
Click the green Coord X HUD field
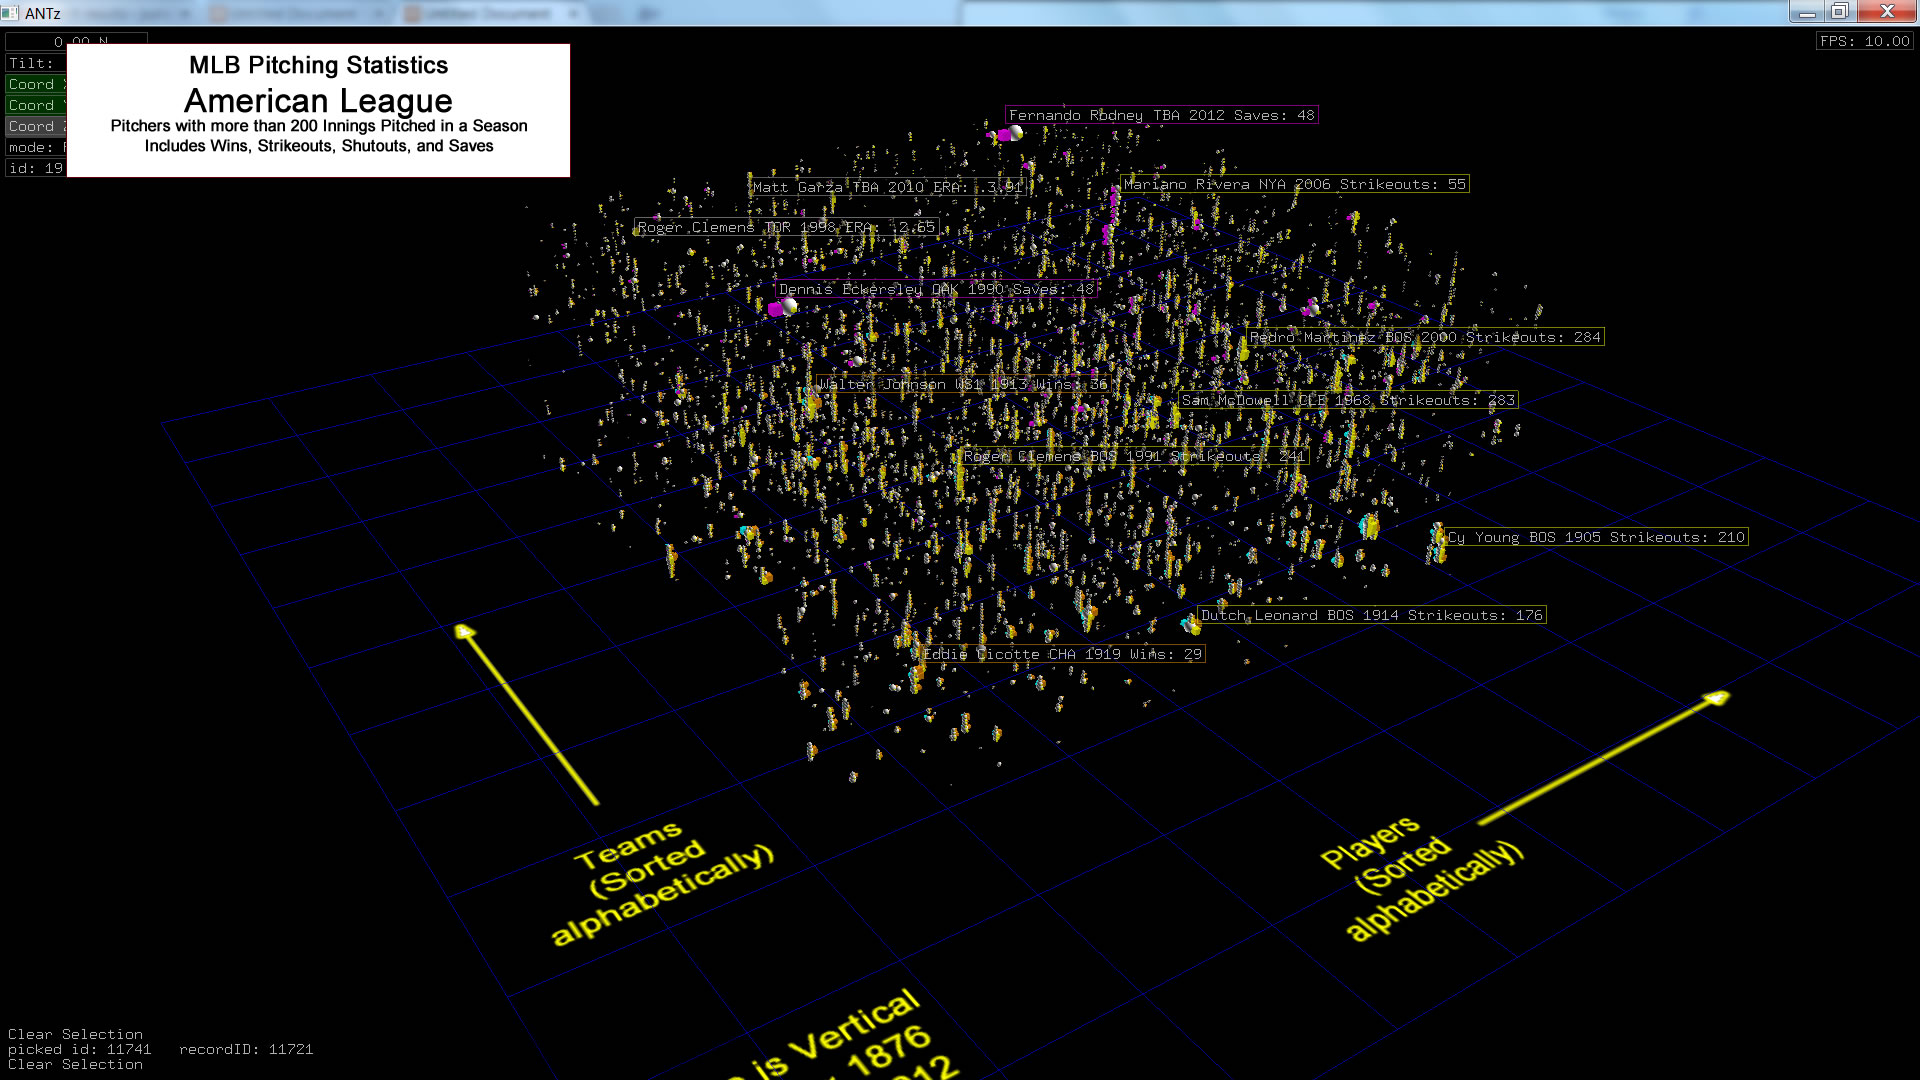(x=35, y=84)
